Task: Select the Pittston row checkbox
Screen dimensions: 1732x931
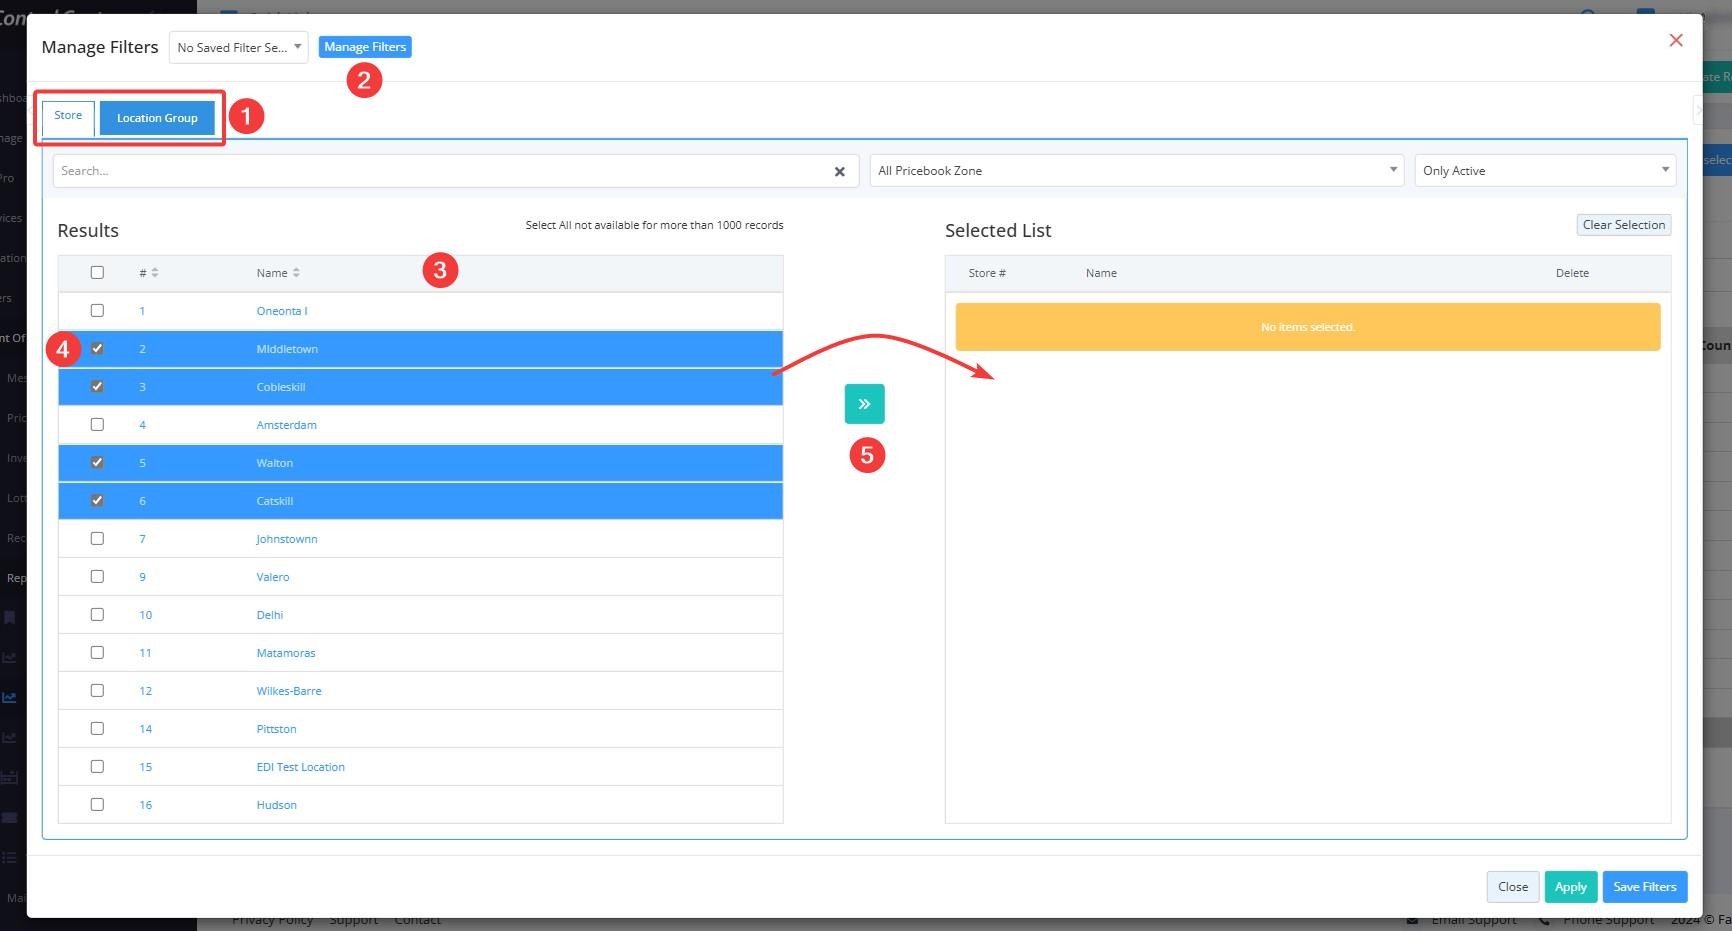Action: pos(97,728)
